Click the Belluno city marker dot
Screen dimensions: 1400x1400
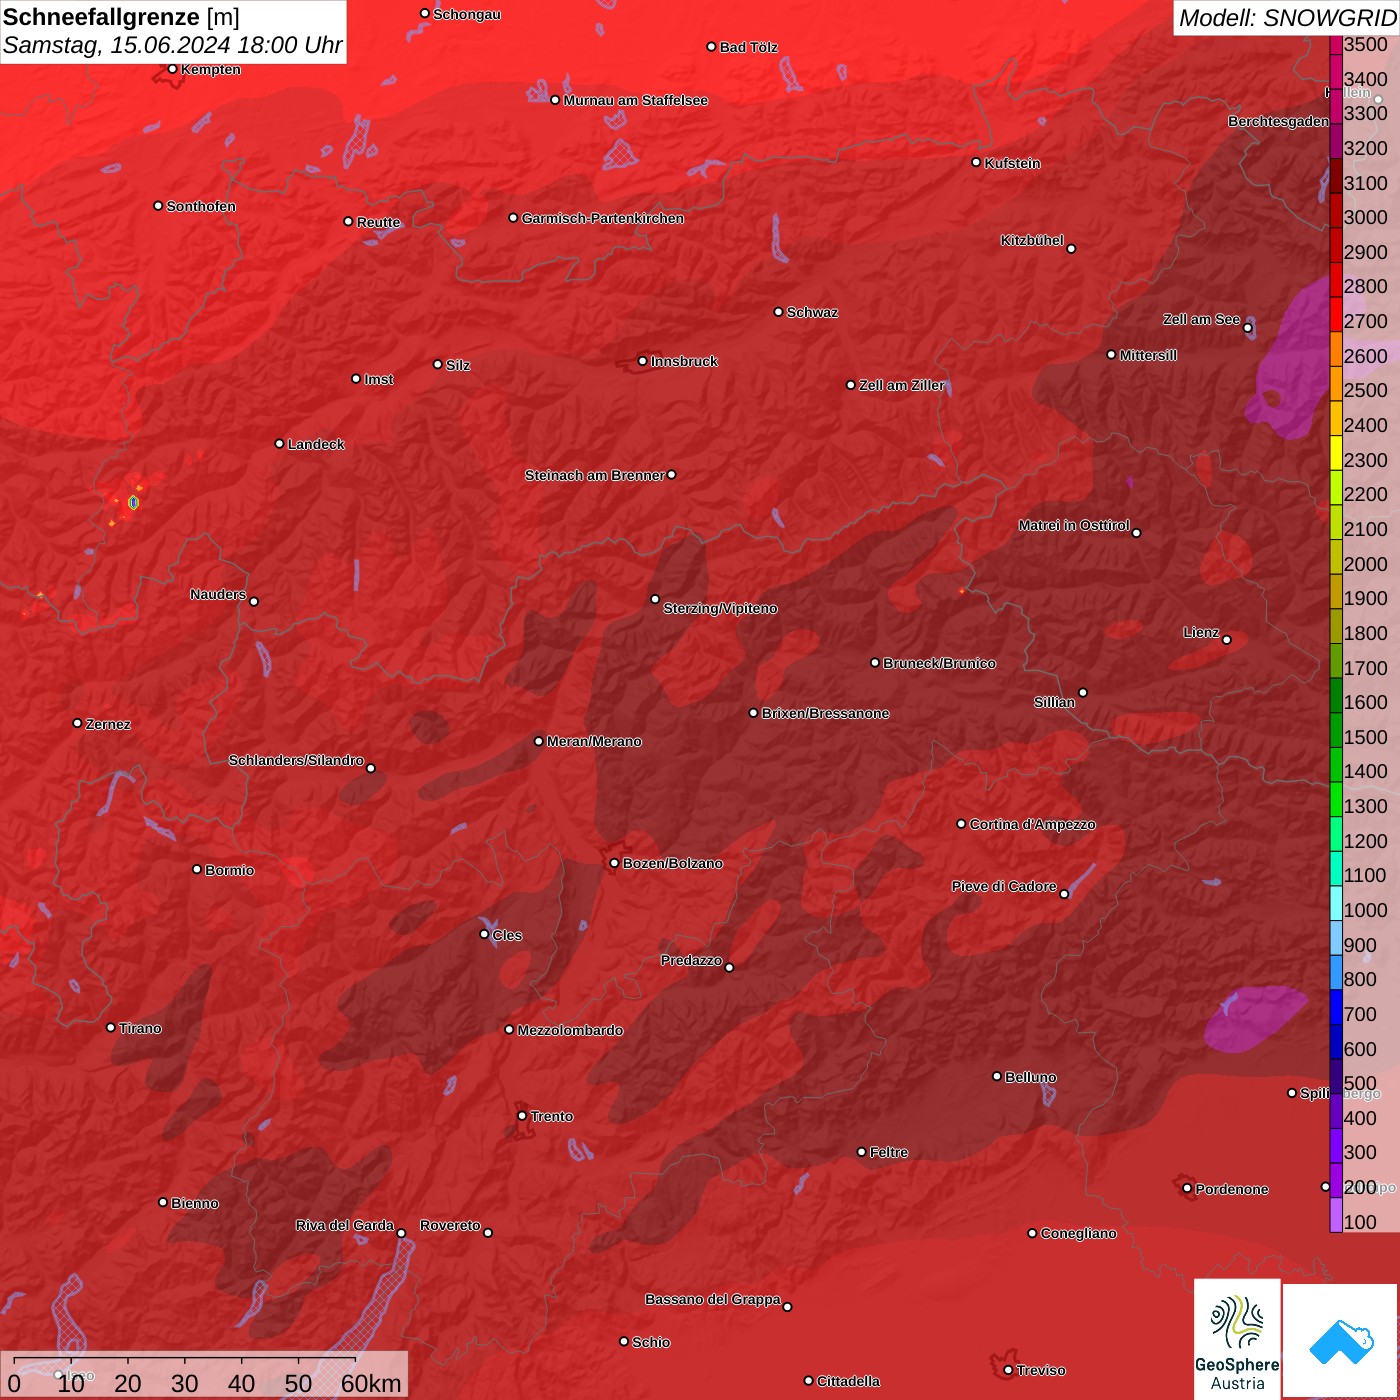coord(997,1076)
